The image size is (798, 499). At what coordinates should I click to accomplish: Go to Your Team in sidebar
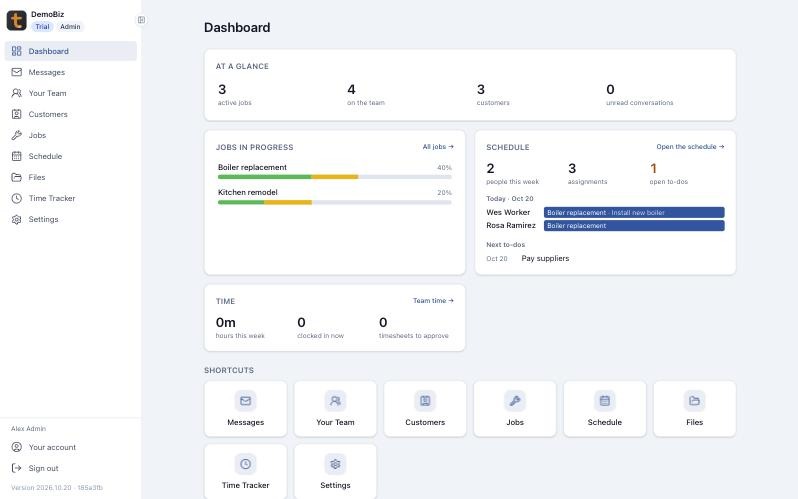(x=71, y=93)
